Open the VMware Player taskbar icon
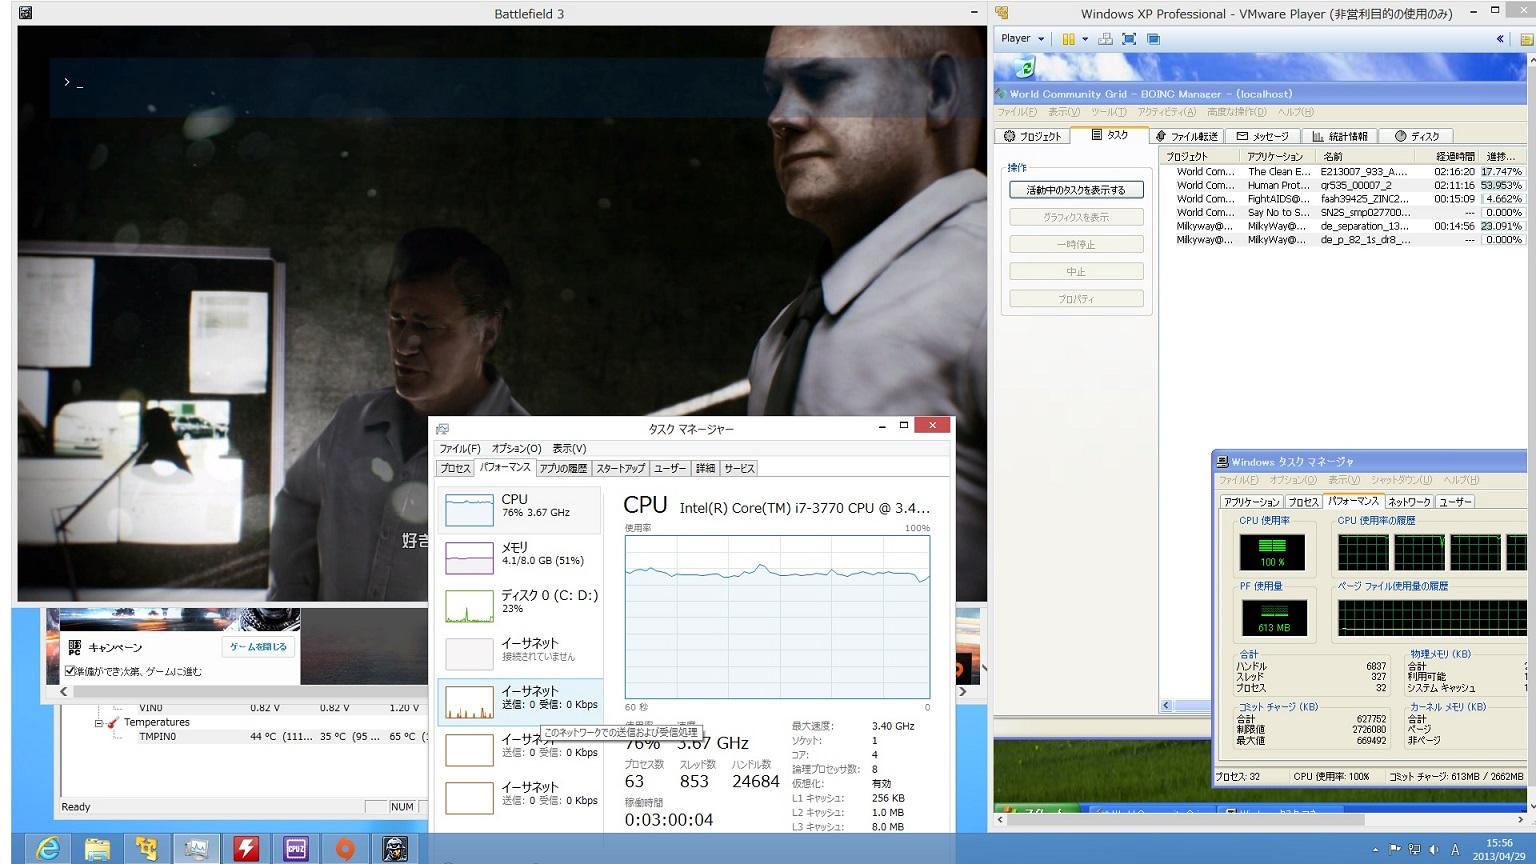Screen dimensions: 1536x864 147,849
